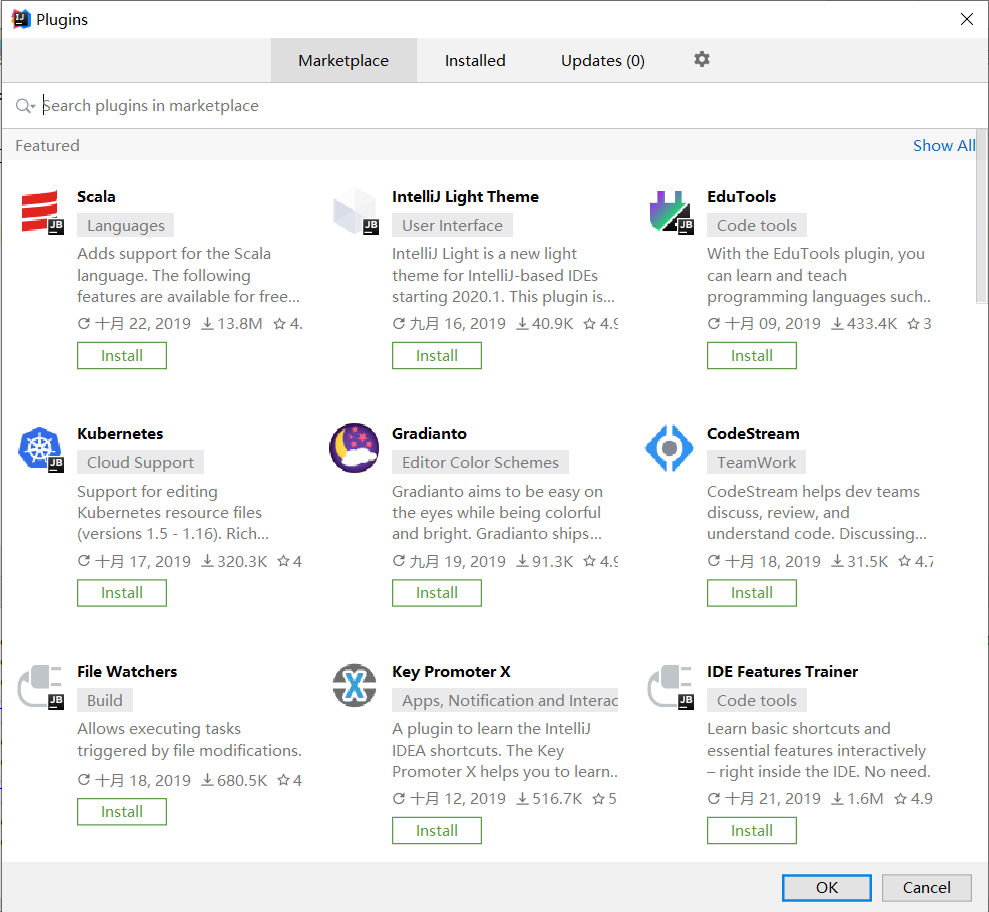Click IDE Features Trainer's 4.9 rating
The image size is (989, 912).
pyautogui.click(x=914, y=799)
